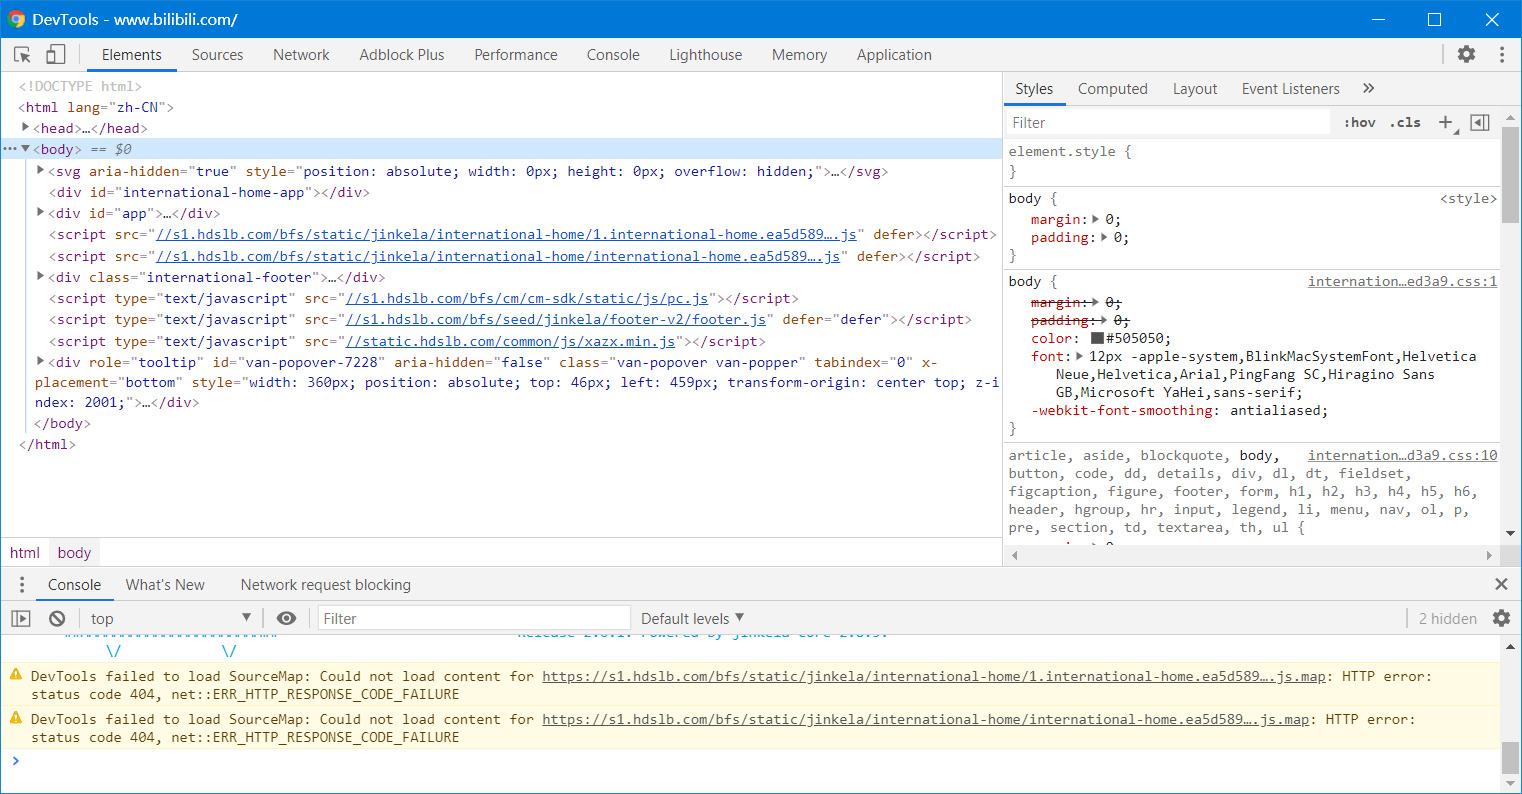This screenshot has width=1522, height=794.
Task: Activate the inspect element picker icon
Action: click(x=22, y=55)
